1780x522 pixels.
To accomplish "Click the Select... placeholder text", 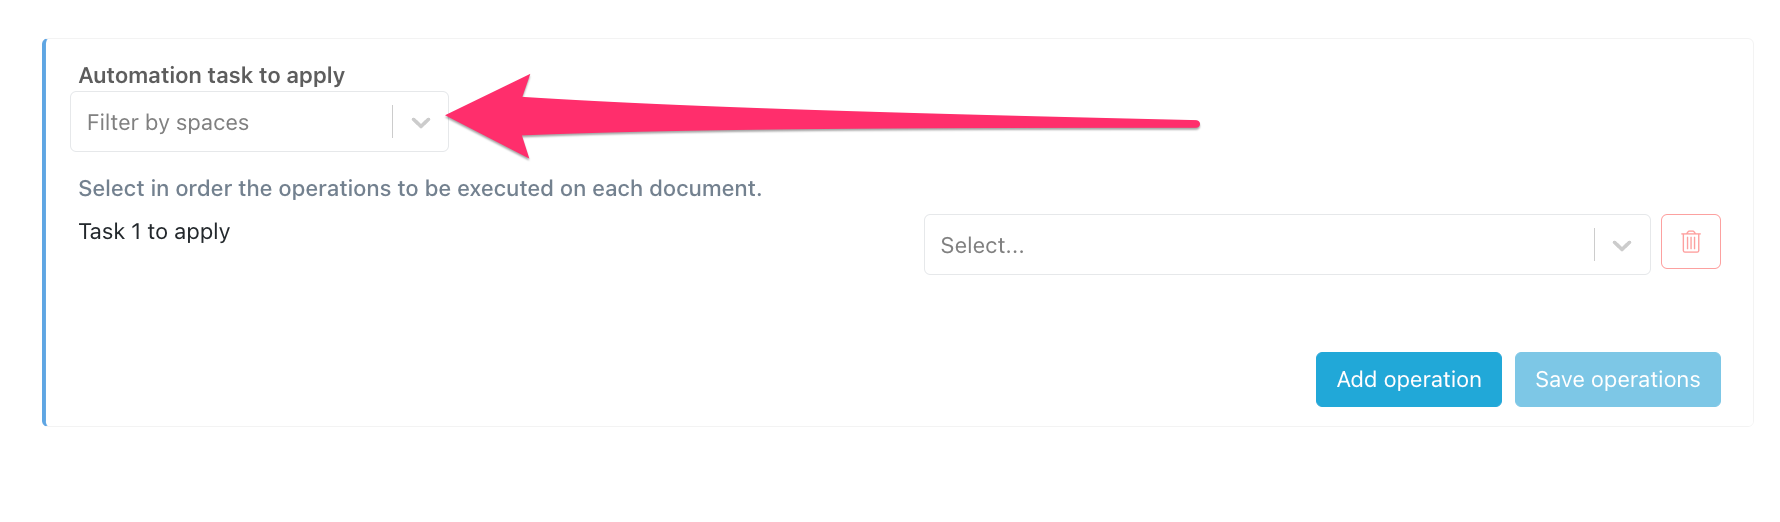I will [x=982, y=245].
